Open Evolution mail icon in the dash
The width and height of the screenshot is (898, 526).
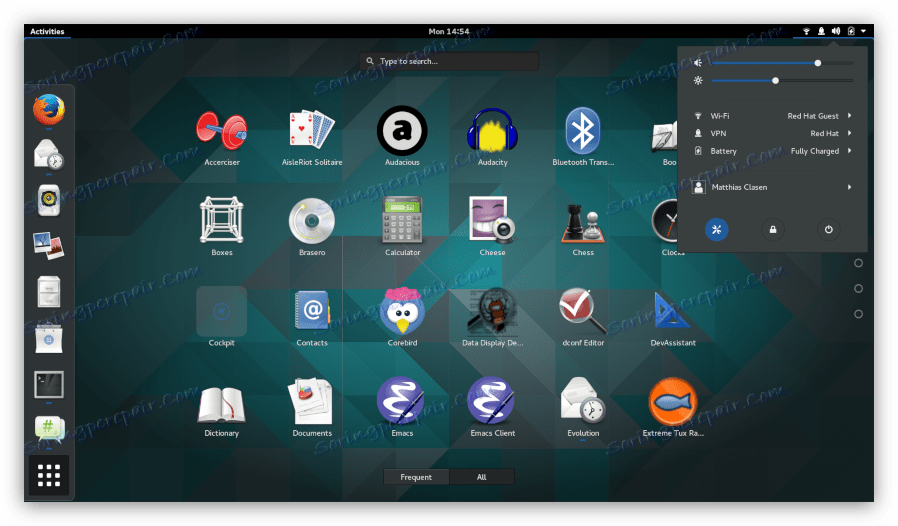click(x=49, y=154)
